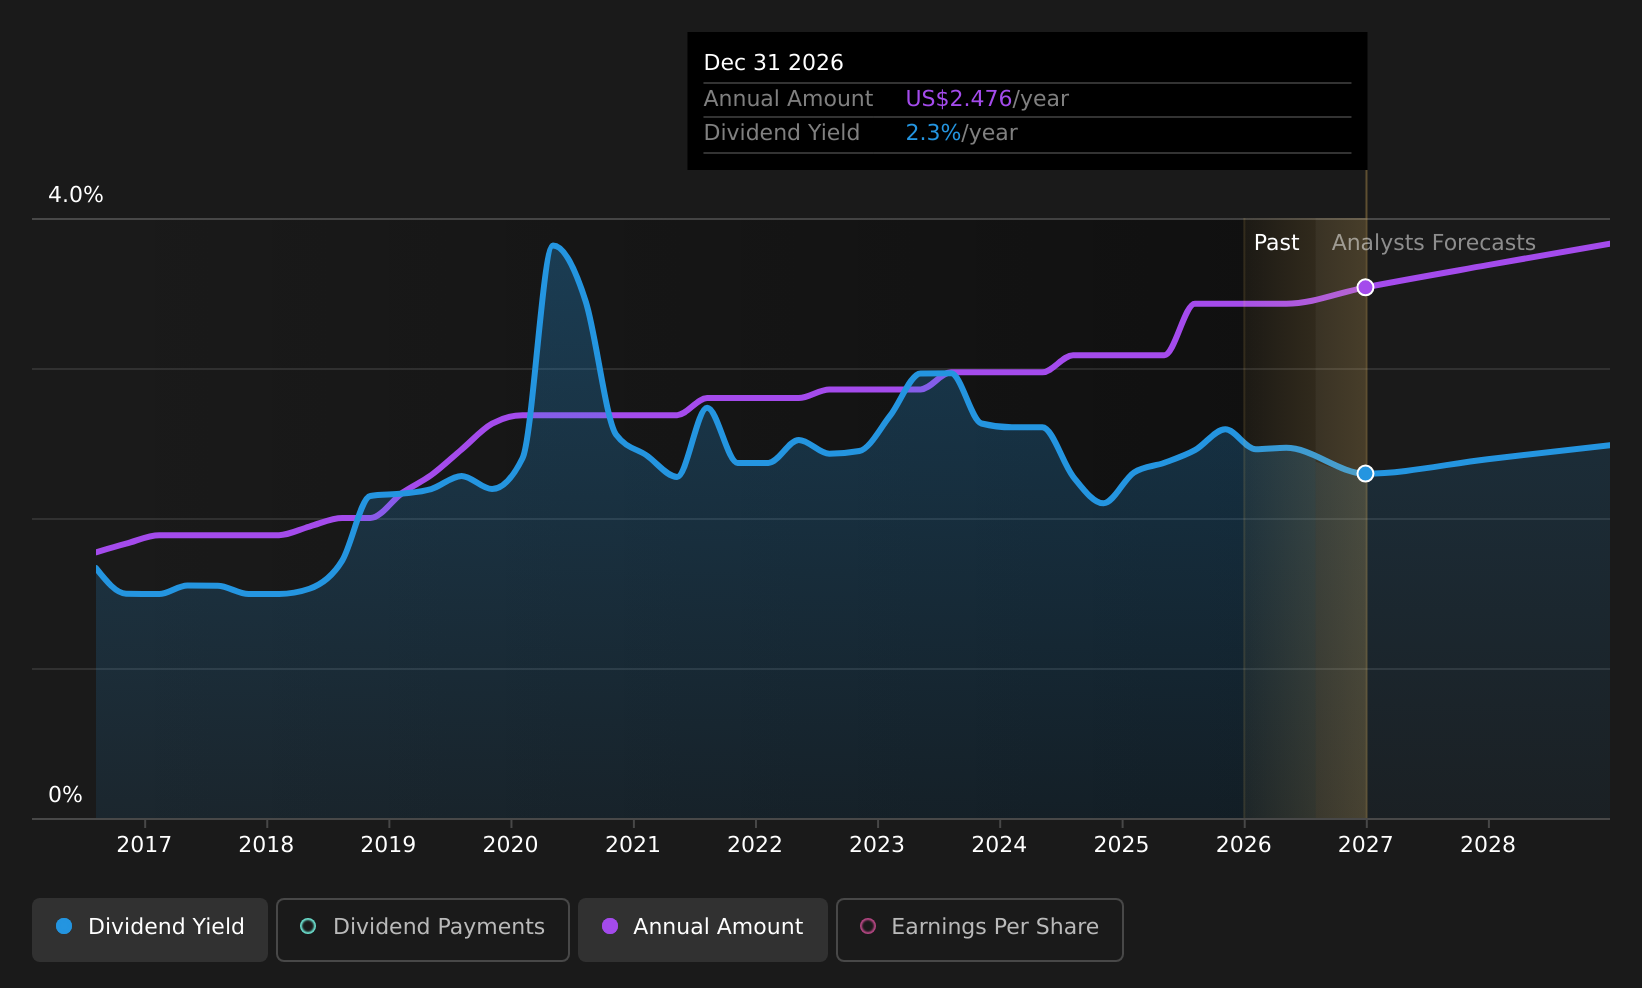Screen dimensions: 1642x988
Task: Click the hollow Dividend Payments legend circle
Action: point(308,926)
